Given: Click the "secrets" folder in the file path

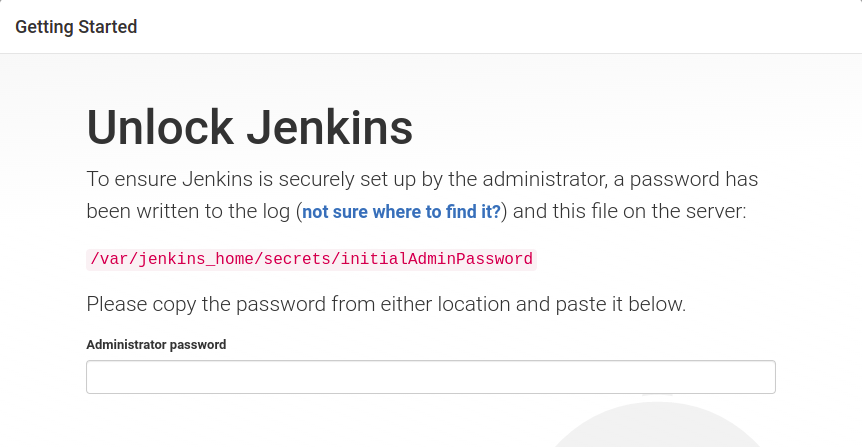Looking at the screenshot, I should click(281, 259).
